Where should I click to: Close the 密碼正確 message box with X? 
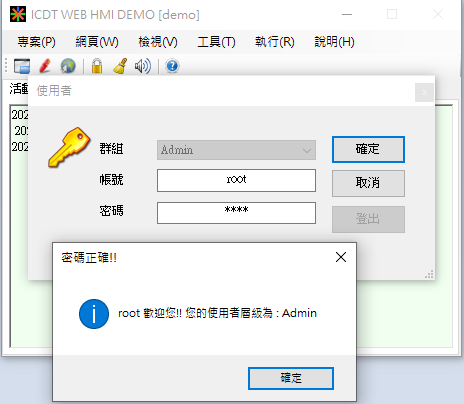point(341,257)
